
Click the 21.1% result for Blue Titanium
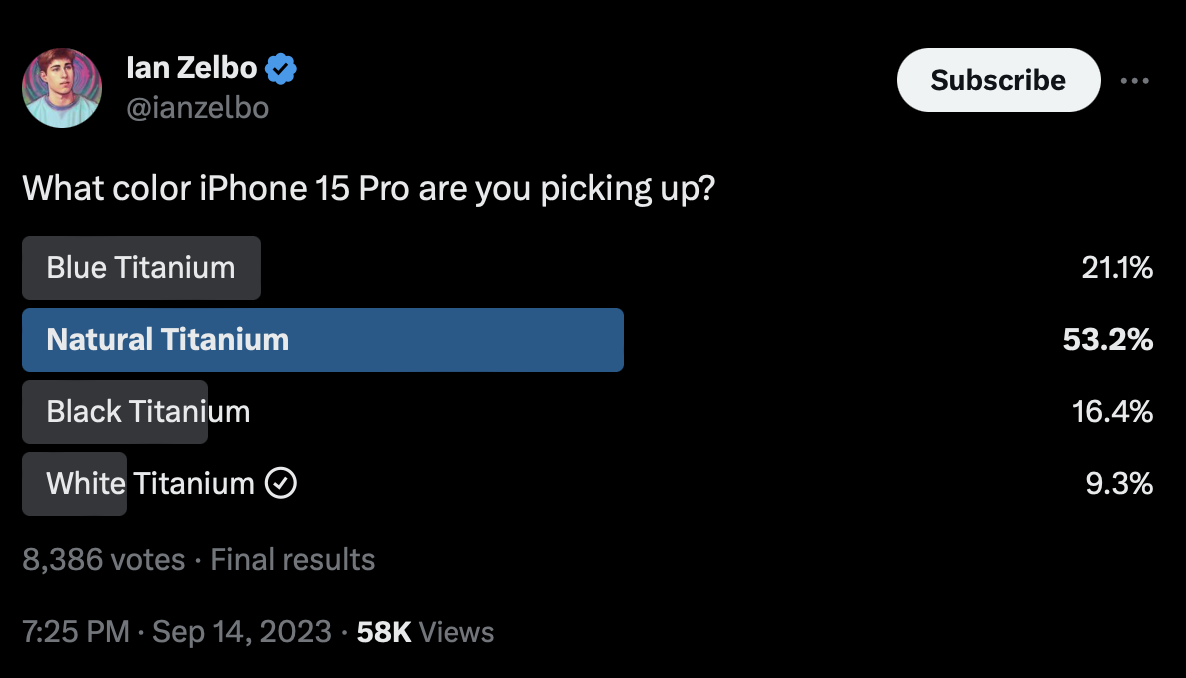1117,268
